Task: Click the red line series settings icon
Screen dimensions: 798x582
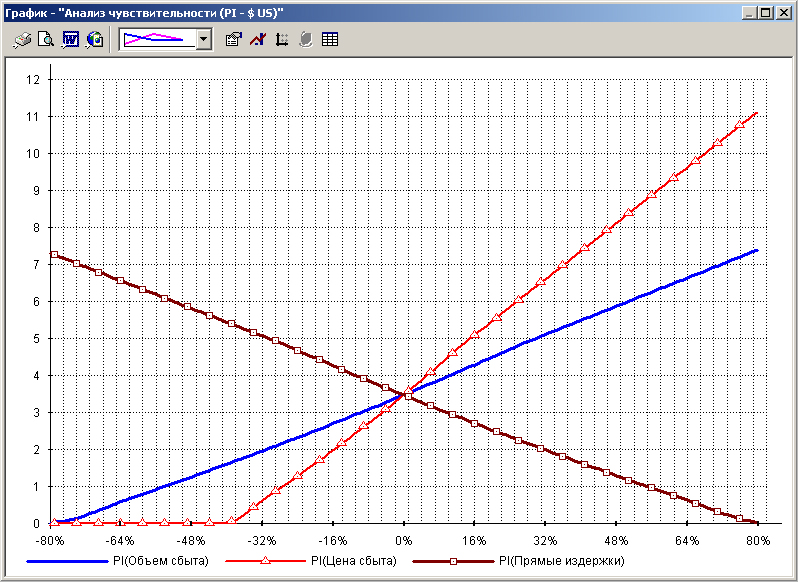Action: tap(258, 39)
